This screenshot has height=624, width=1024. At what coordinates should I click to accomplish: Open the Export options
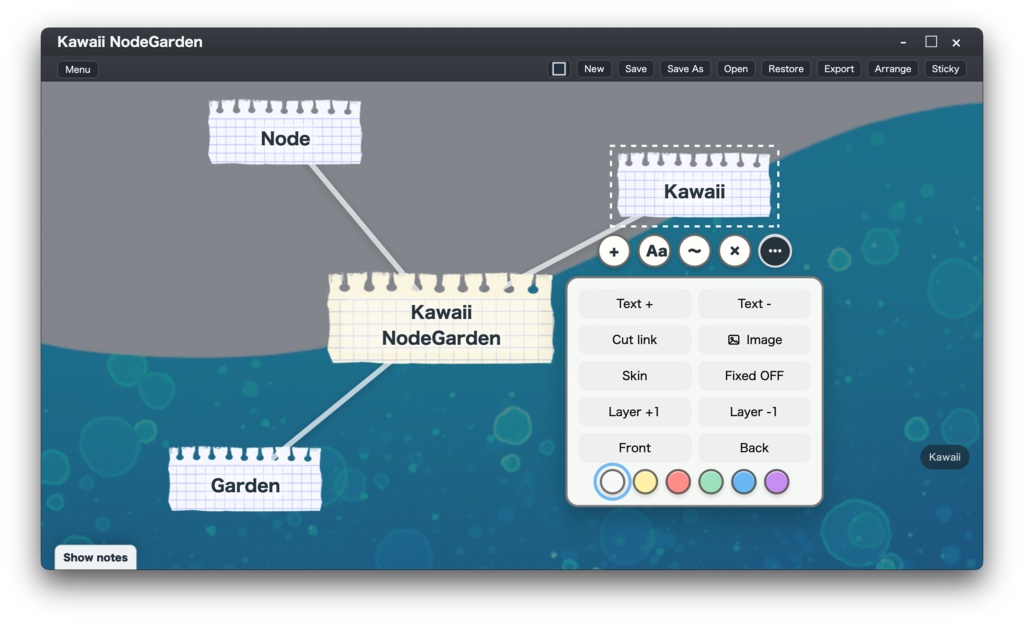point(839,69)
